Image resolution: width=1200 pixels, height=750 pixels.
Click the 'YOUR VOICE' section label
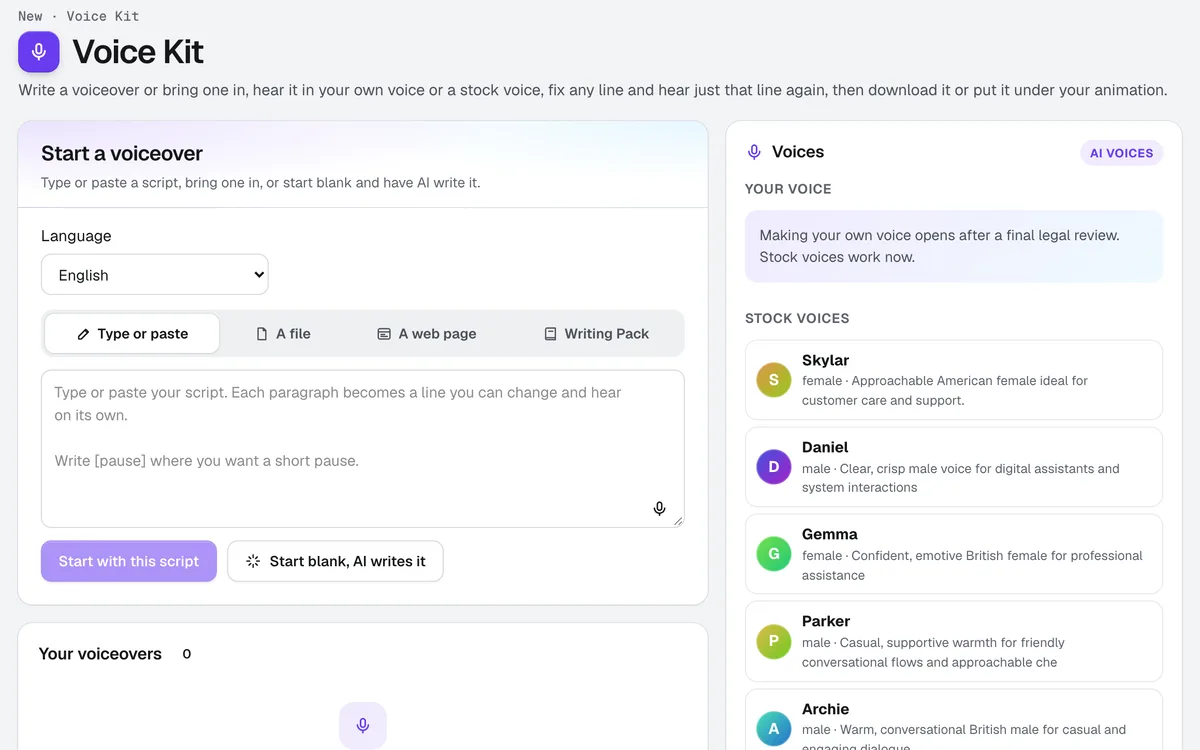click(788, 189)
